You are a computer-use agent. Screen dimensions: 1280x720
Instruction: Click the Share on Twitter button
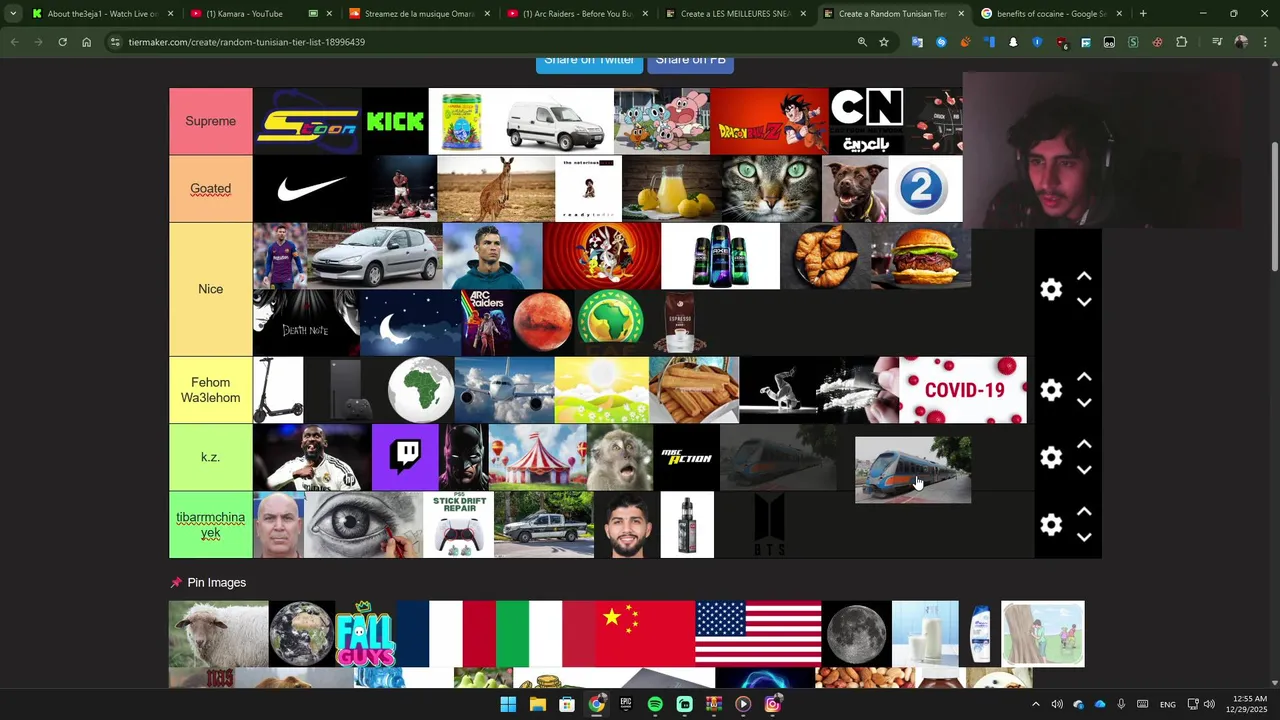[x=589, y=62]
